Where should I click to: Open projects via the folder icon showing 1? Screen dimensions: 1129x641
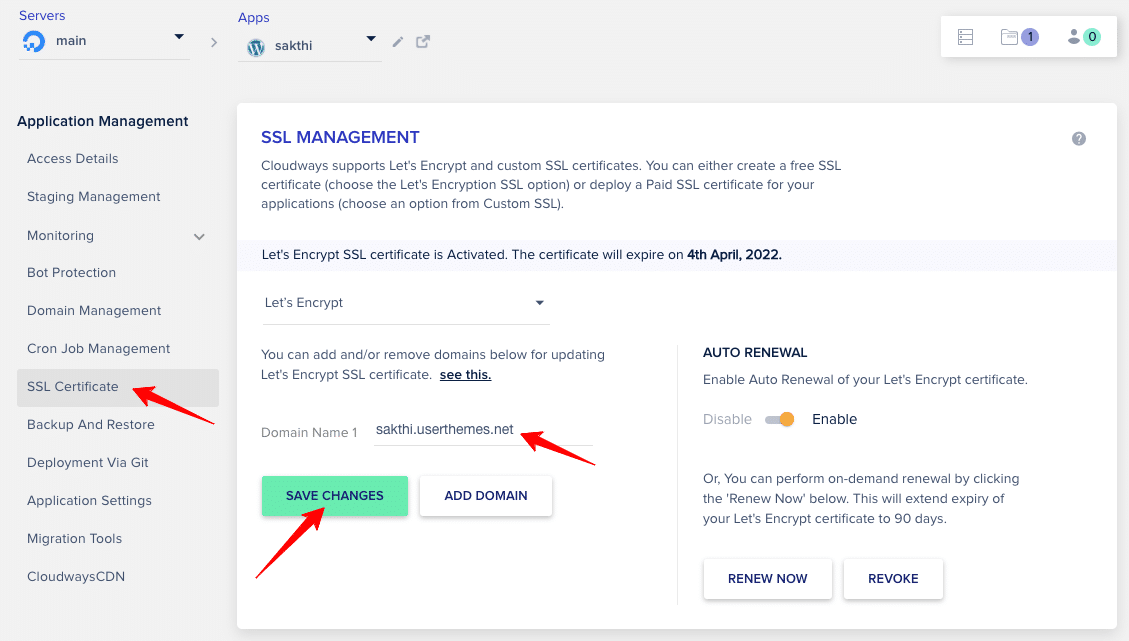pos(1015,36)
